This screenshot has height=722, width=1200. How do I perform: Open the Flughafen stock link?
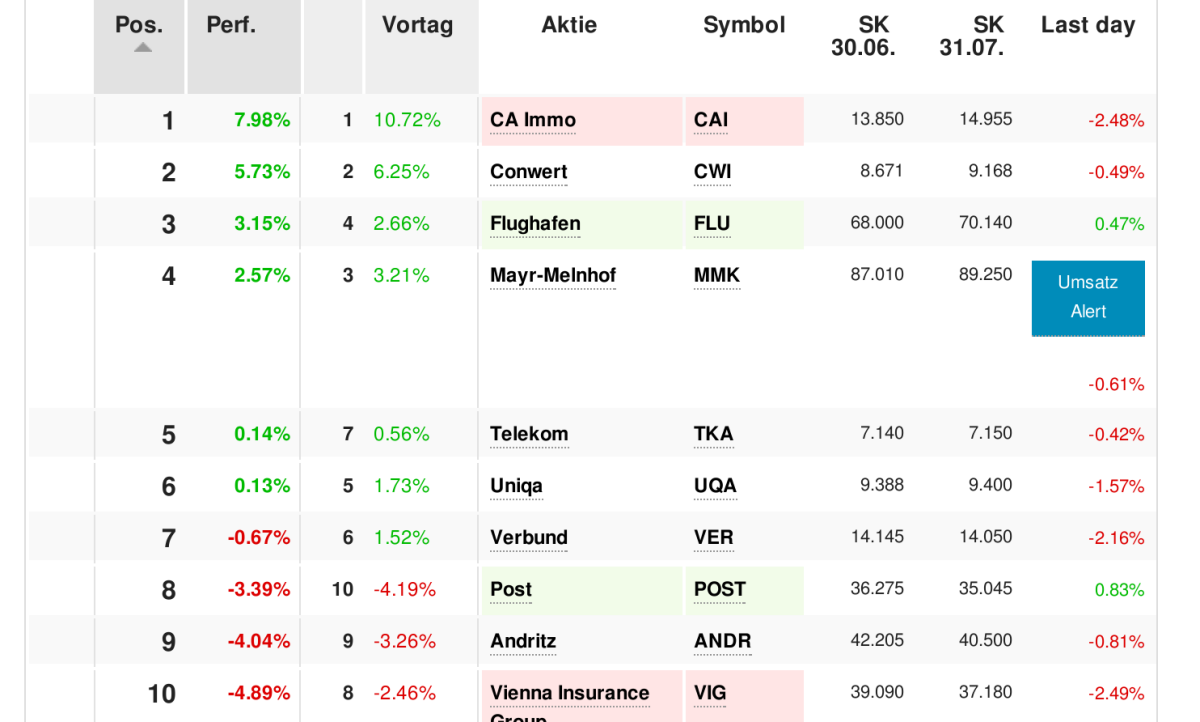535,224
